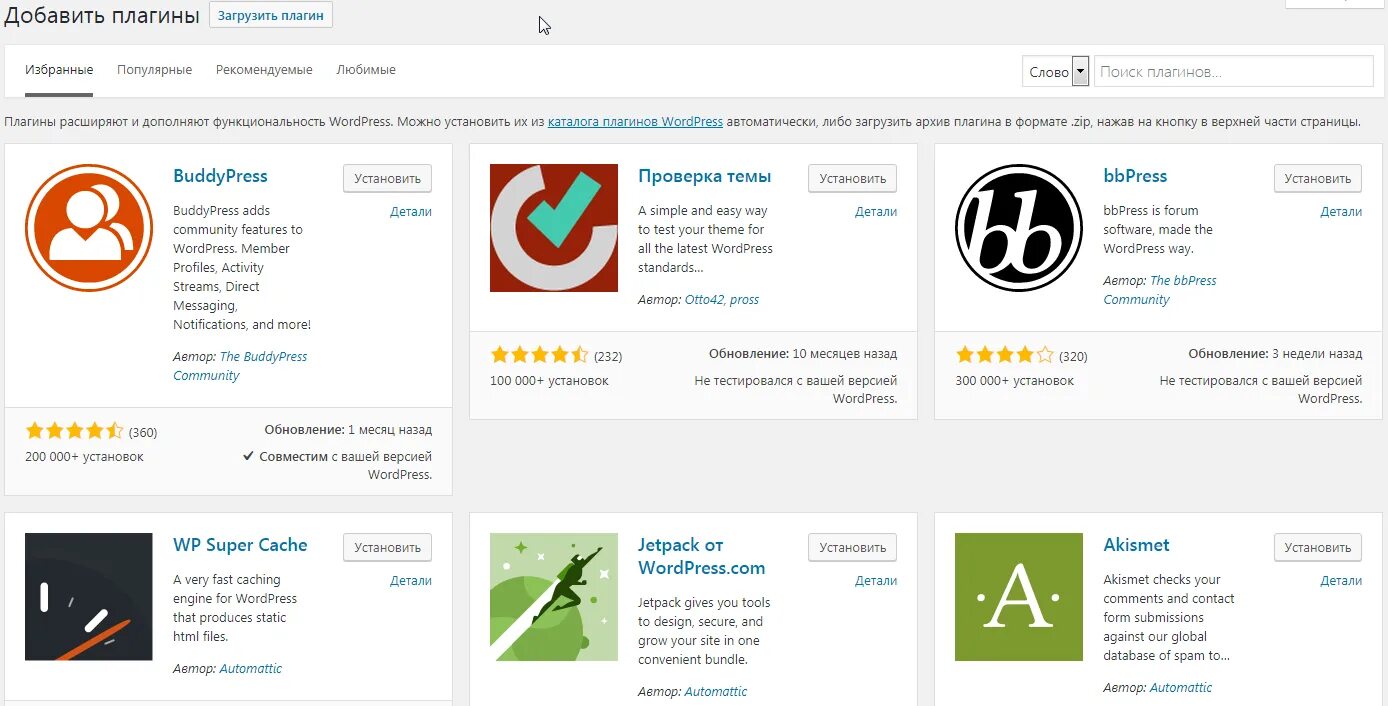Screen dimensions: 1388x706
Task: Click the 300 000+ установок text
Action: click(x=1014, y=380)
